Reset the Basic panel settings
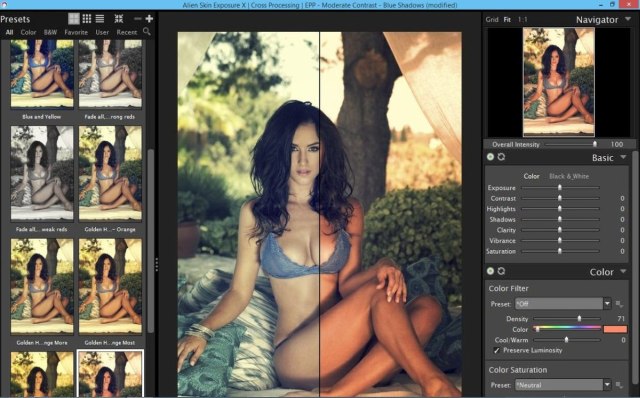Screen dimensions: 640x398 pyautogui.click(x=501, y=157)
